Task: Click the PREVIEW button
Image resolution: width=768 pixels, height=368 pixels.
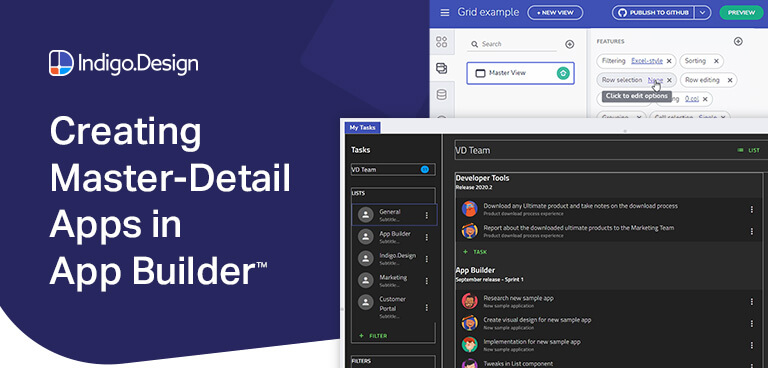Action: click(x=741, y=13)
